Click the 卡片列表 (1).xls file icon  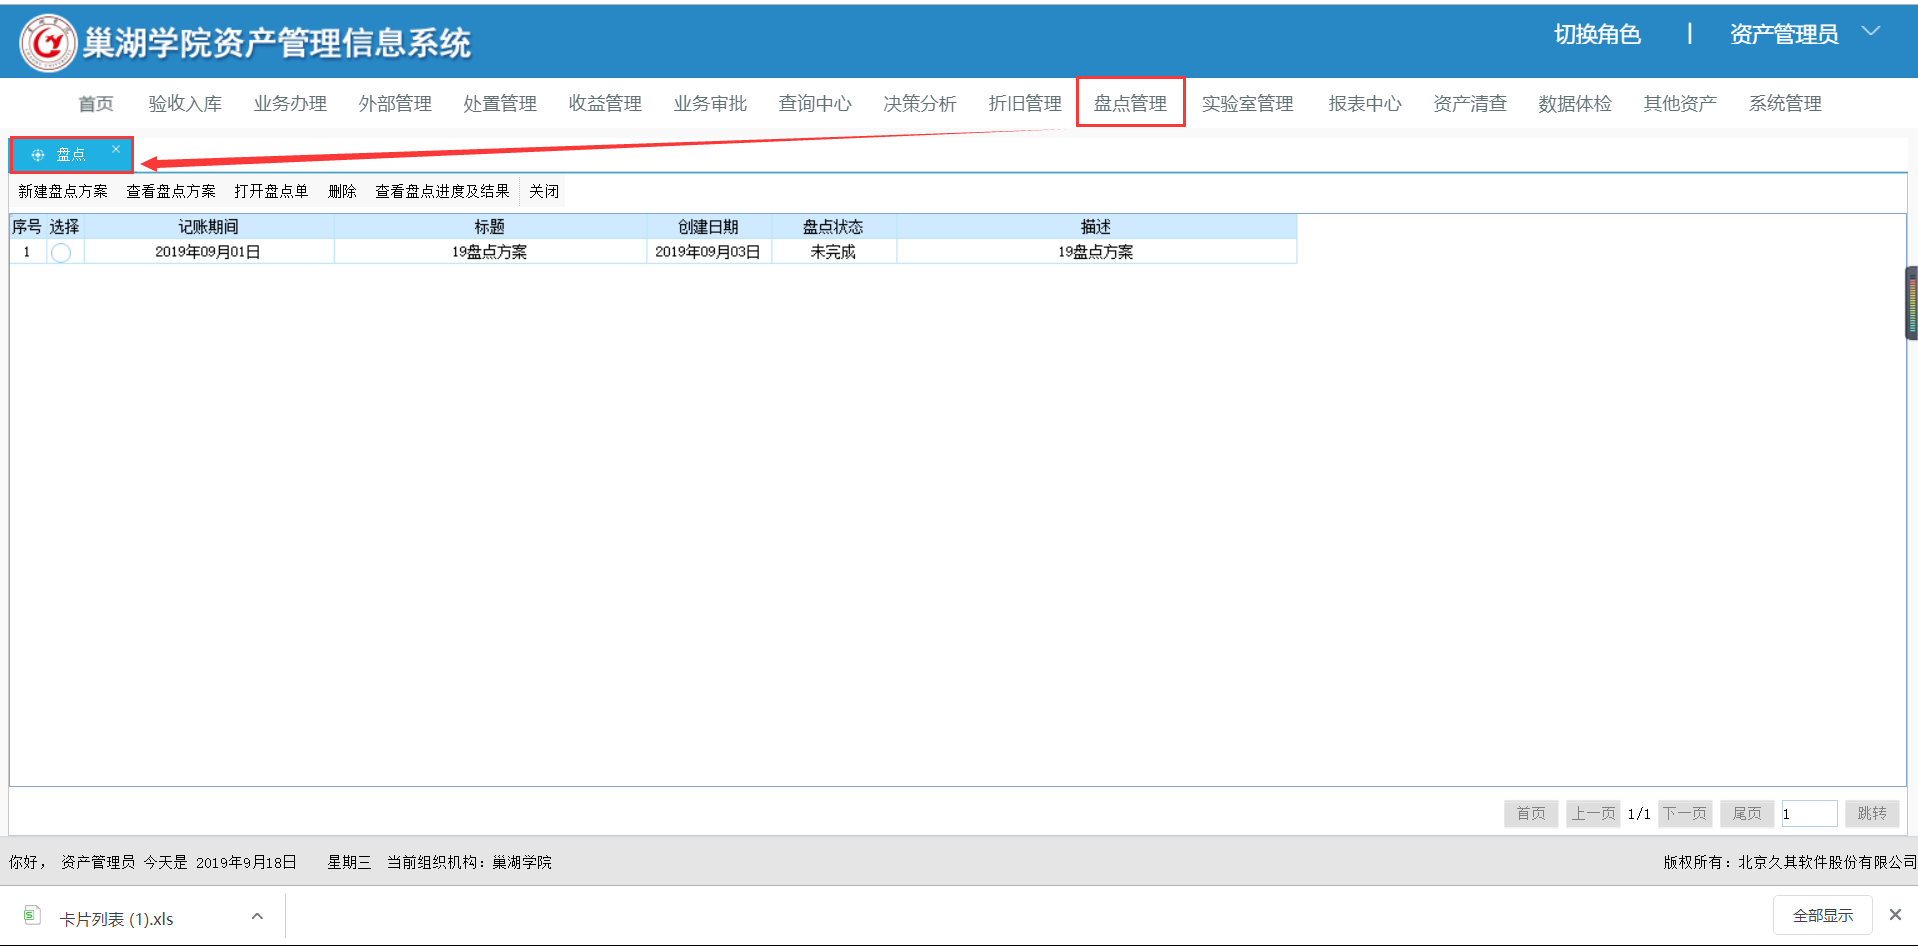32,916
